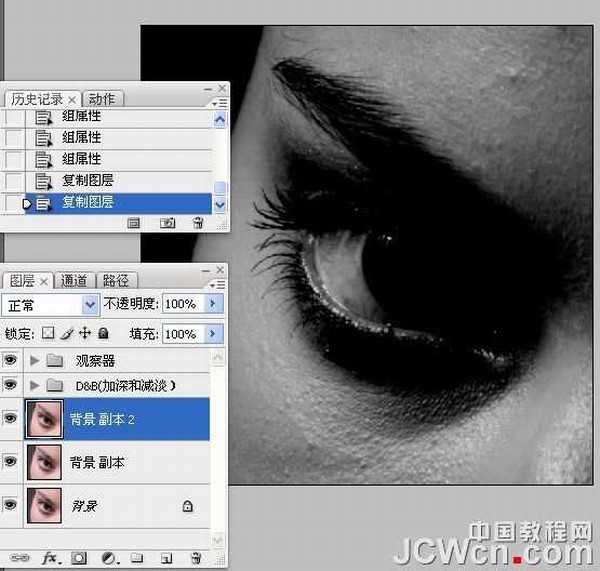Hide the 观察器 group with its eye icon
Screen dimensions: 600x571
click(11, 360)
